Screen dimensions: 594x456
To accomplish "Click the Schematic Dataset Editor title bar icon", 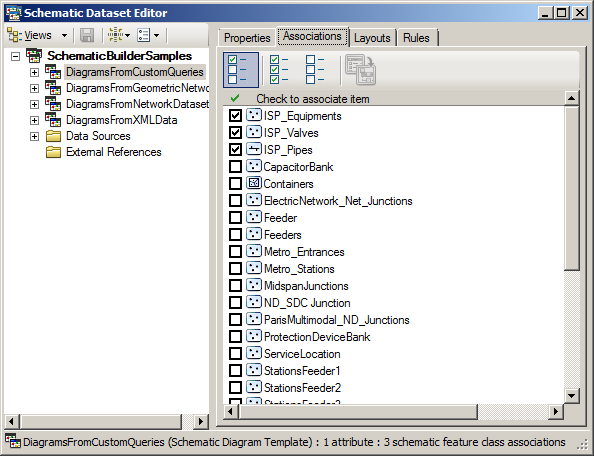I will coord(13,13).
